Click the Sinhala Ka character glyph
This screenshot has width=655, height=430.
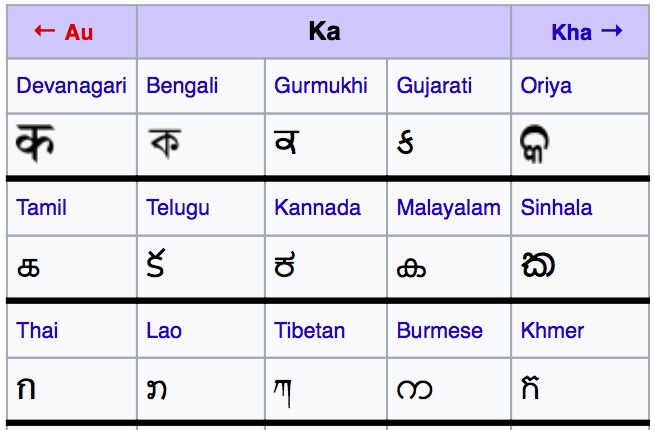[538, 265]
